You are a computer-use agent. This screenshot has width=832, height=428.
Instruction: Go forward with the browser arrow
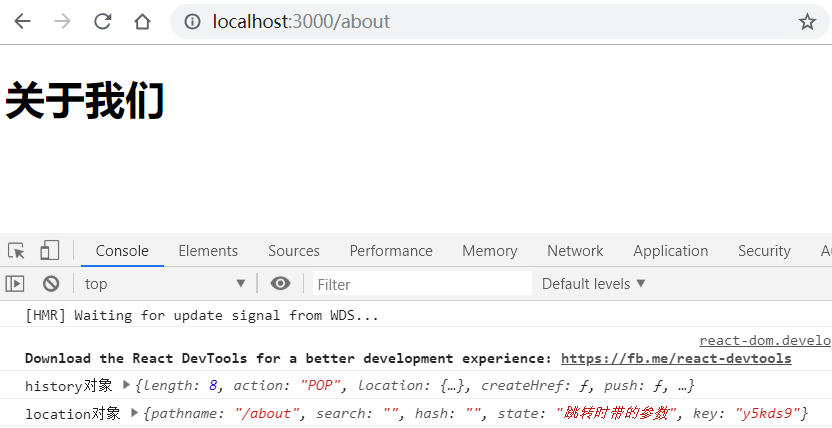(x=62, y=21)
